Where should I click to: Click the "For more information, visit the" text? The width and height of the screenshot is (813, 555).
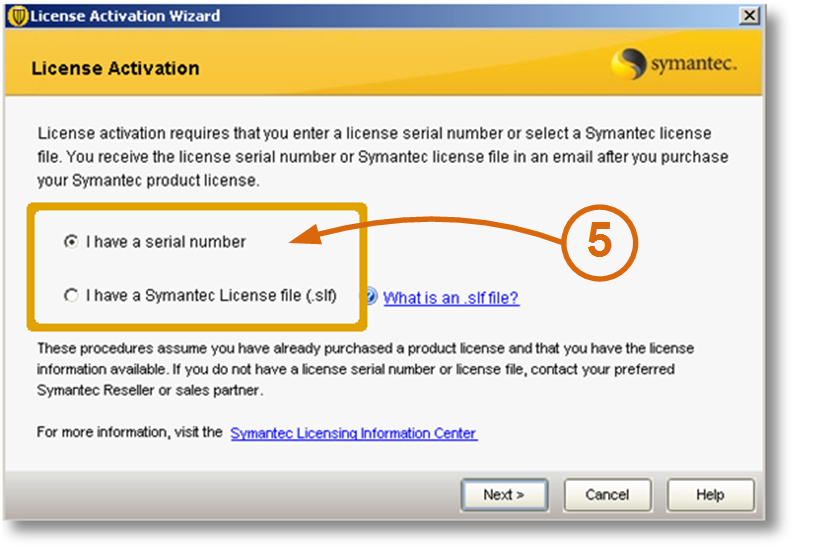pyautogui.click(x=130, y=433)
